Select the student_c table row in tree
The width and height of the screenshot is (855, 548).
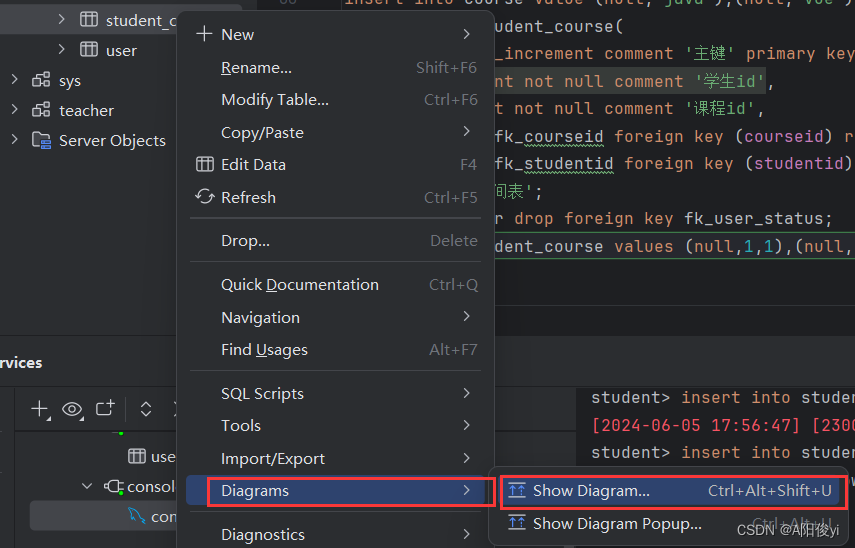click(90, 20)
